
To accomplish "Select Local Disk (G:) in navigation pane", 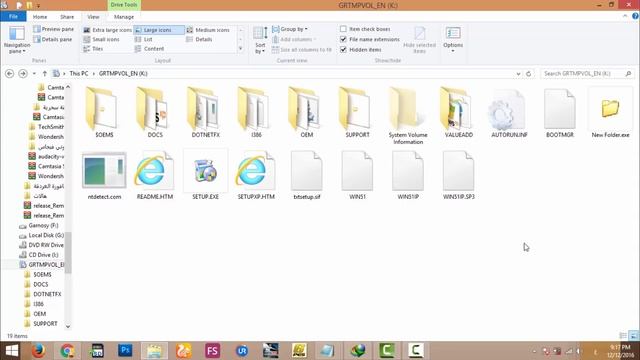I will point(41,235).
